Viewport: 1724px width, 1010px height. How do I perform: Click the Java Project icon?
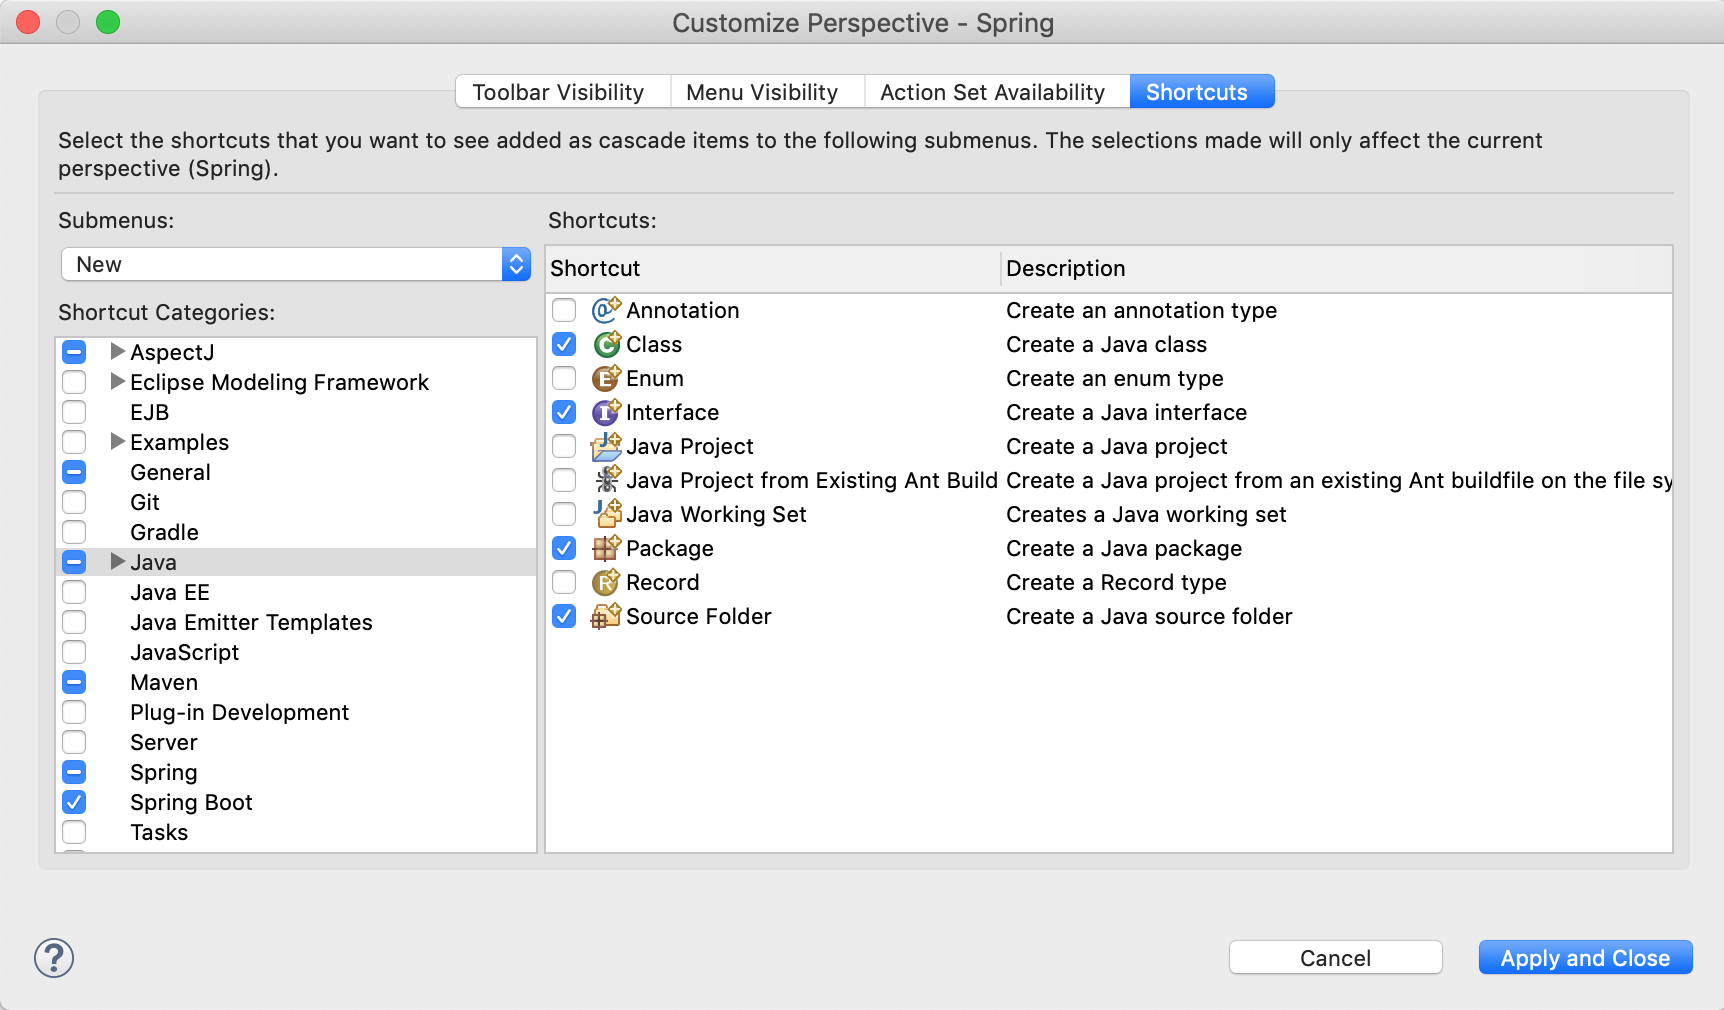click(x=606, y=446)
